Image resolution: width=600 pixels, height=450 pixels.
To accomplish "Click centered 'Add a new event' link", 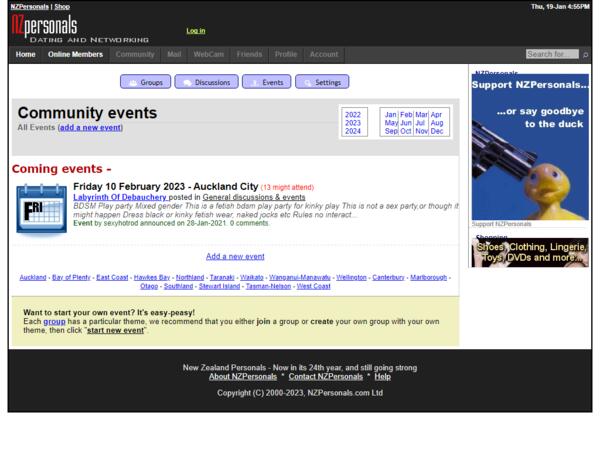I will point(235,256).
